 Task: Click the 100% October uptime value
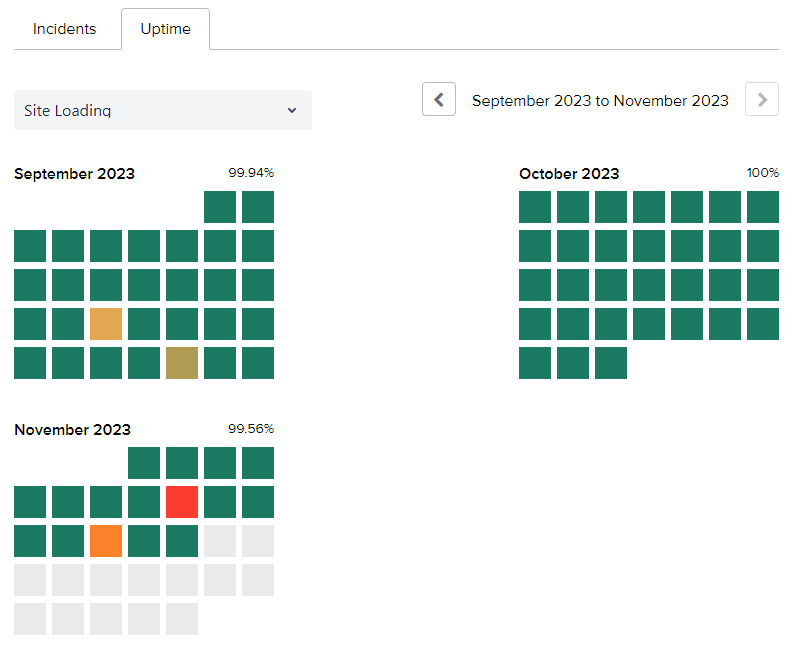(763, 173)
